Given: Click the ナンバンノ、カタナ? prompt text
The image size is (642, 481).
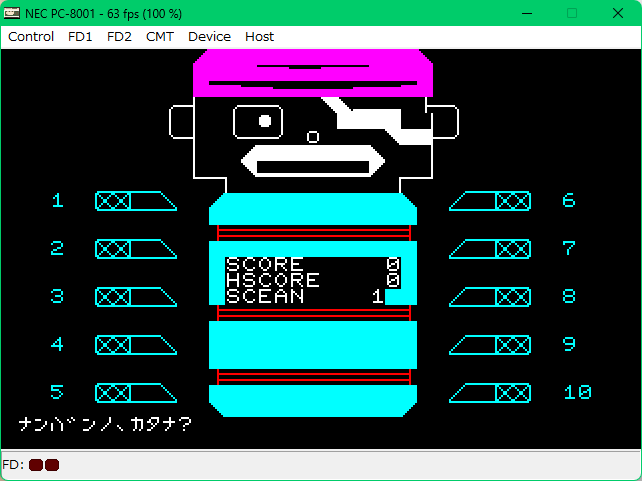Looking at the screenshot, I should [105, 424].
